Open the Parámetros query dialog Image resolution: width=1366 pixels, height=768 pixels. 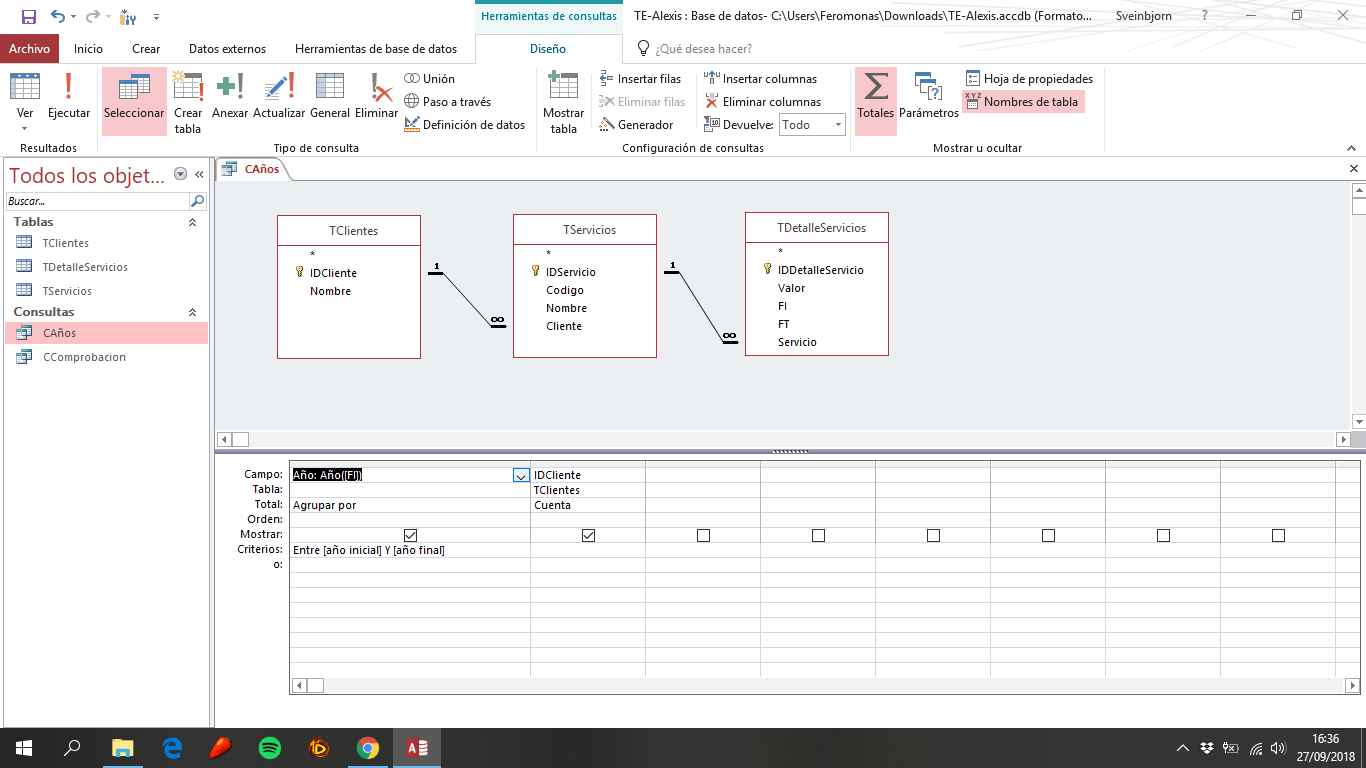point(928,98)
